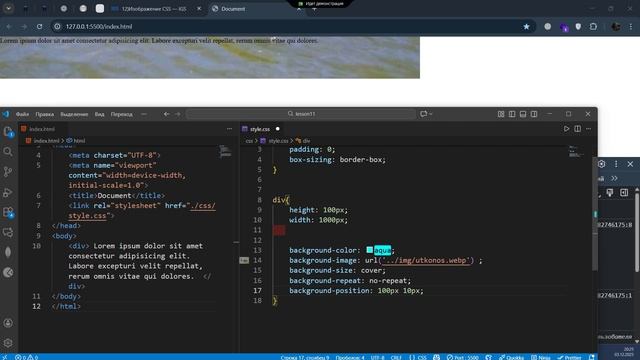This screenshot has height=360, width=640.
Task: Open the Extensions view
Action: click(8, 212)
